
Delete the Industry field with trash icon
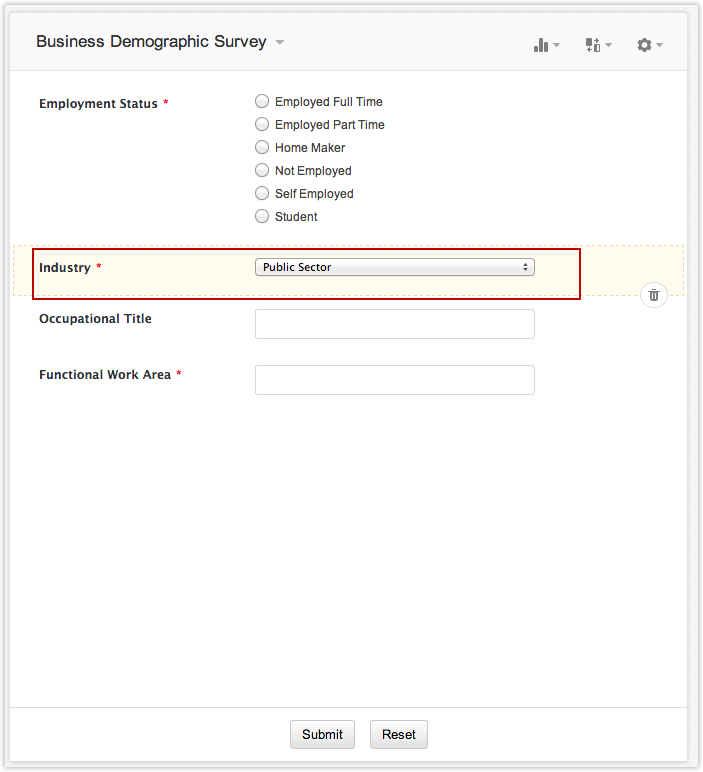tap(654, 295)
